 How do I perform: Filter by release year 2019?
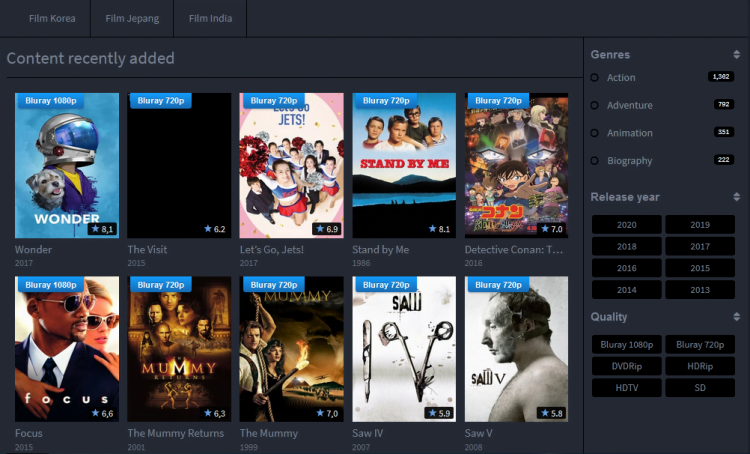tap(700, 224)
